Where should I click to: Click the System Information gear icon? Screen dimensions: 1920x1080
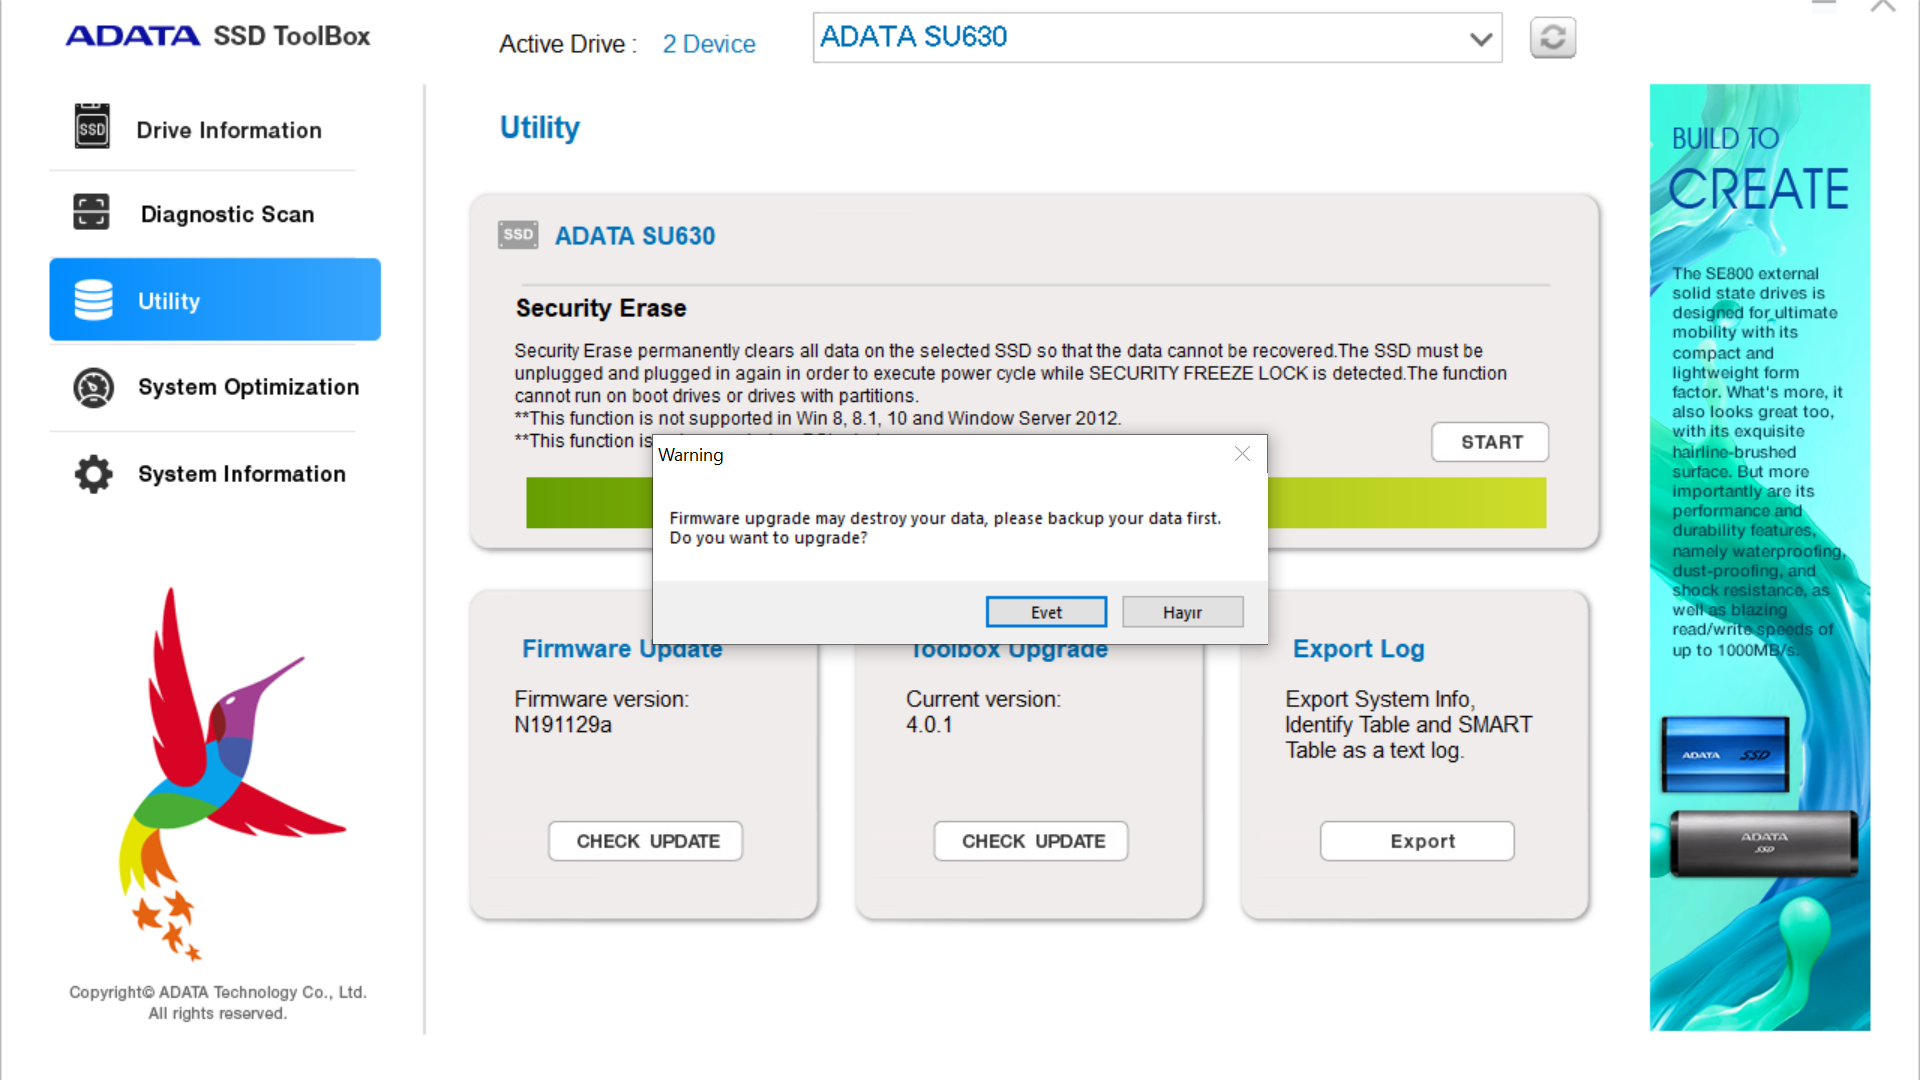[94, 474]
